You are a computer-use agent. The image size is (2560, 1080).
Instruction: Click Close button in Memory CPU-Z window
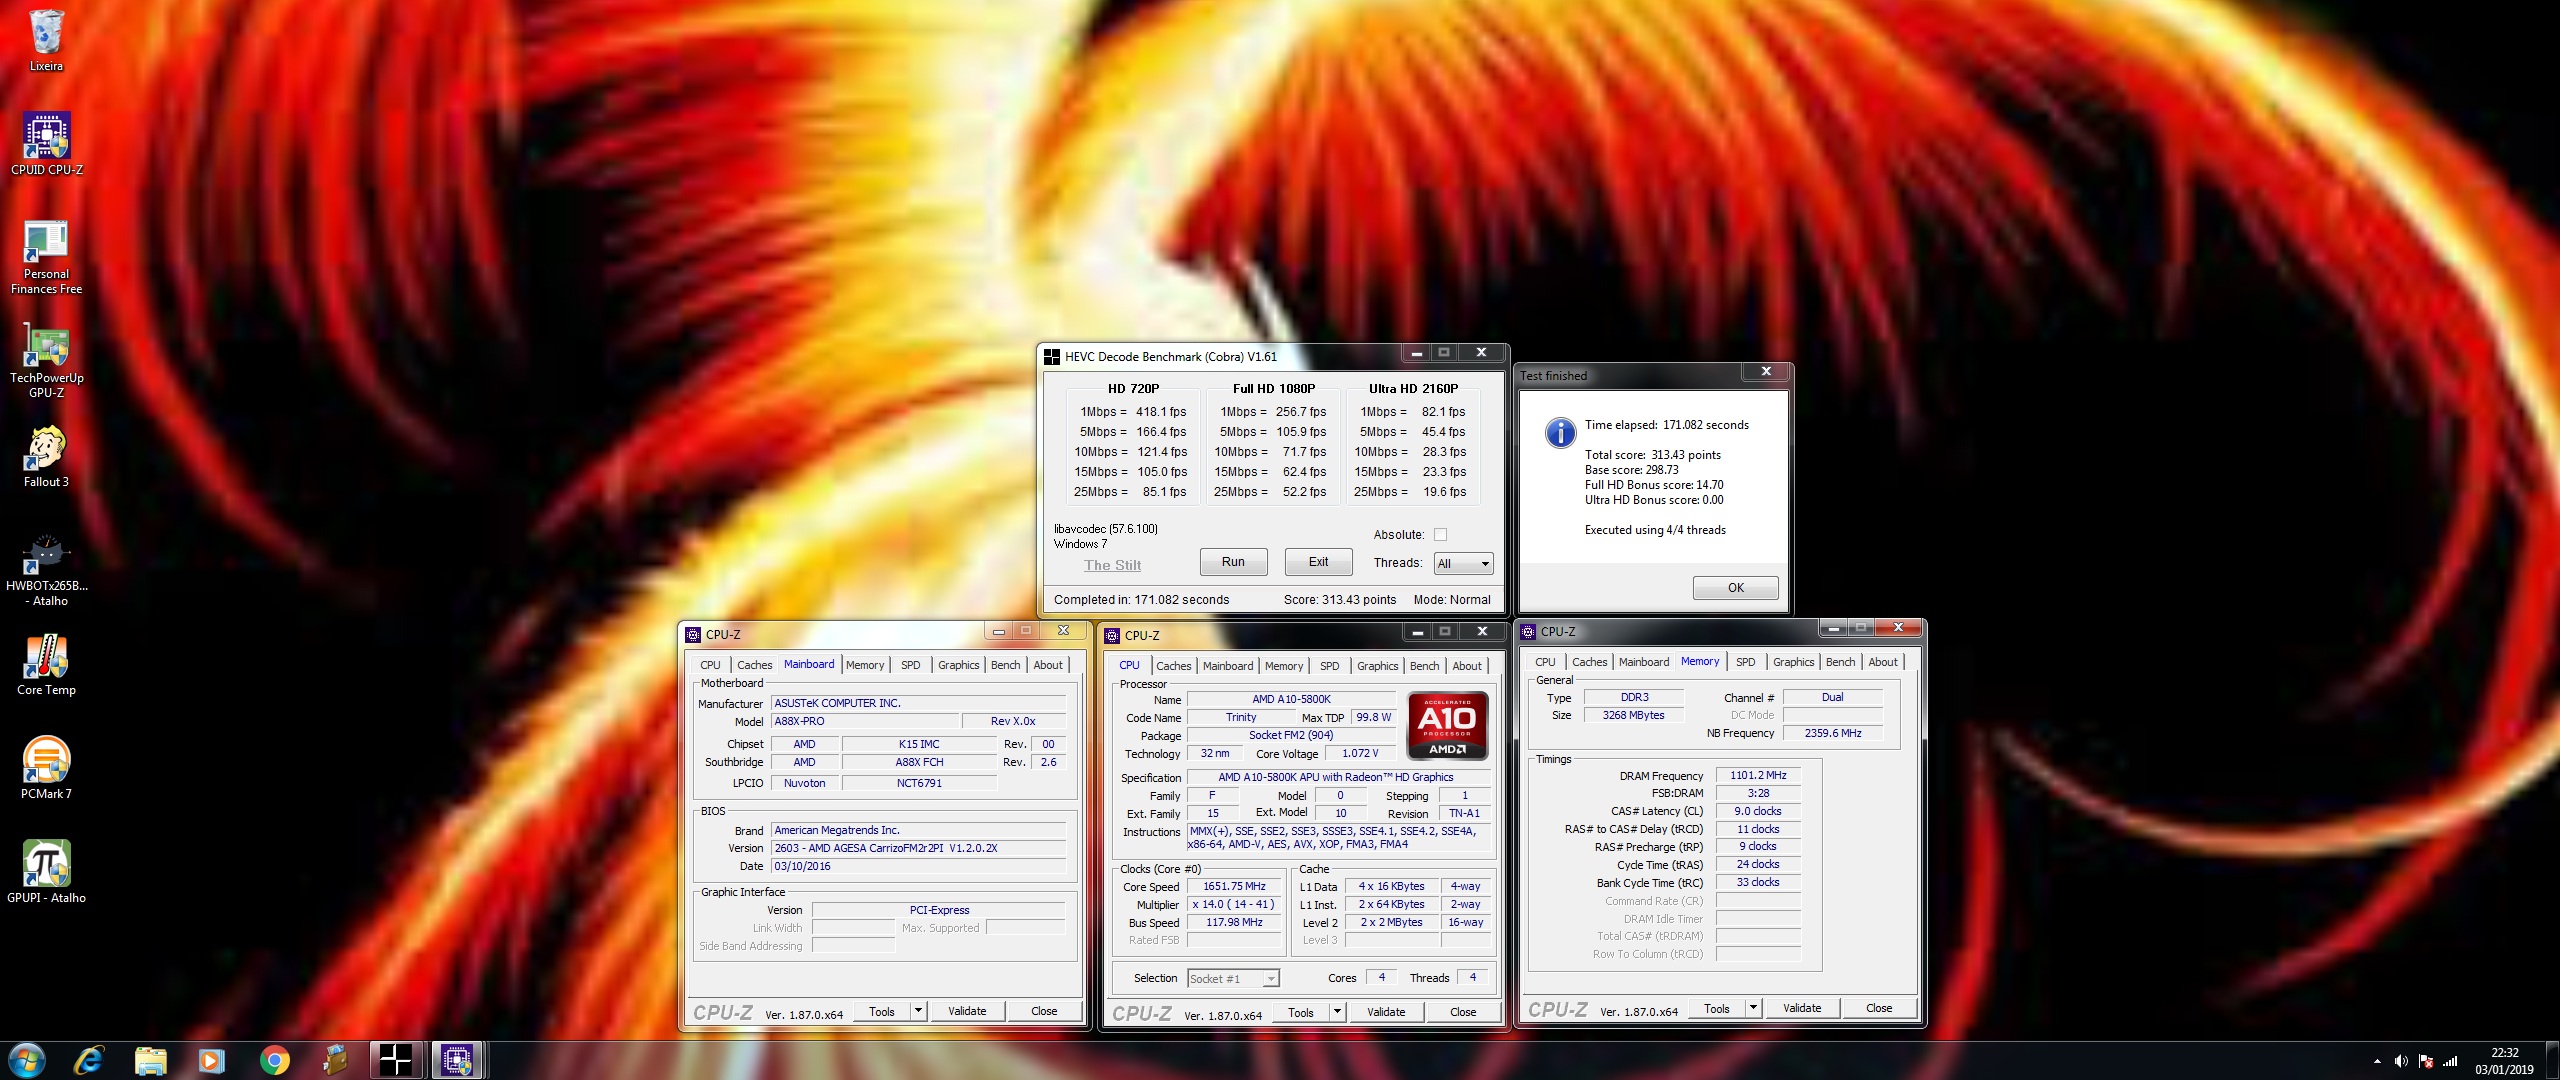coord(1878,1008)
